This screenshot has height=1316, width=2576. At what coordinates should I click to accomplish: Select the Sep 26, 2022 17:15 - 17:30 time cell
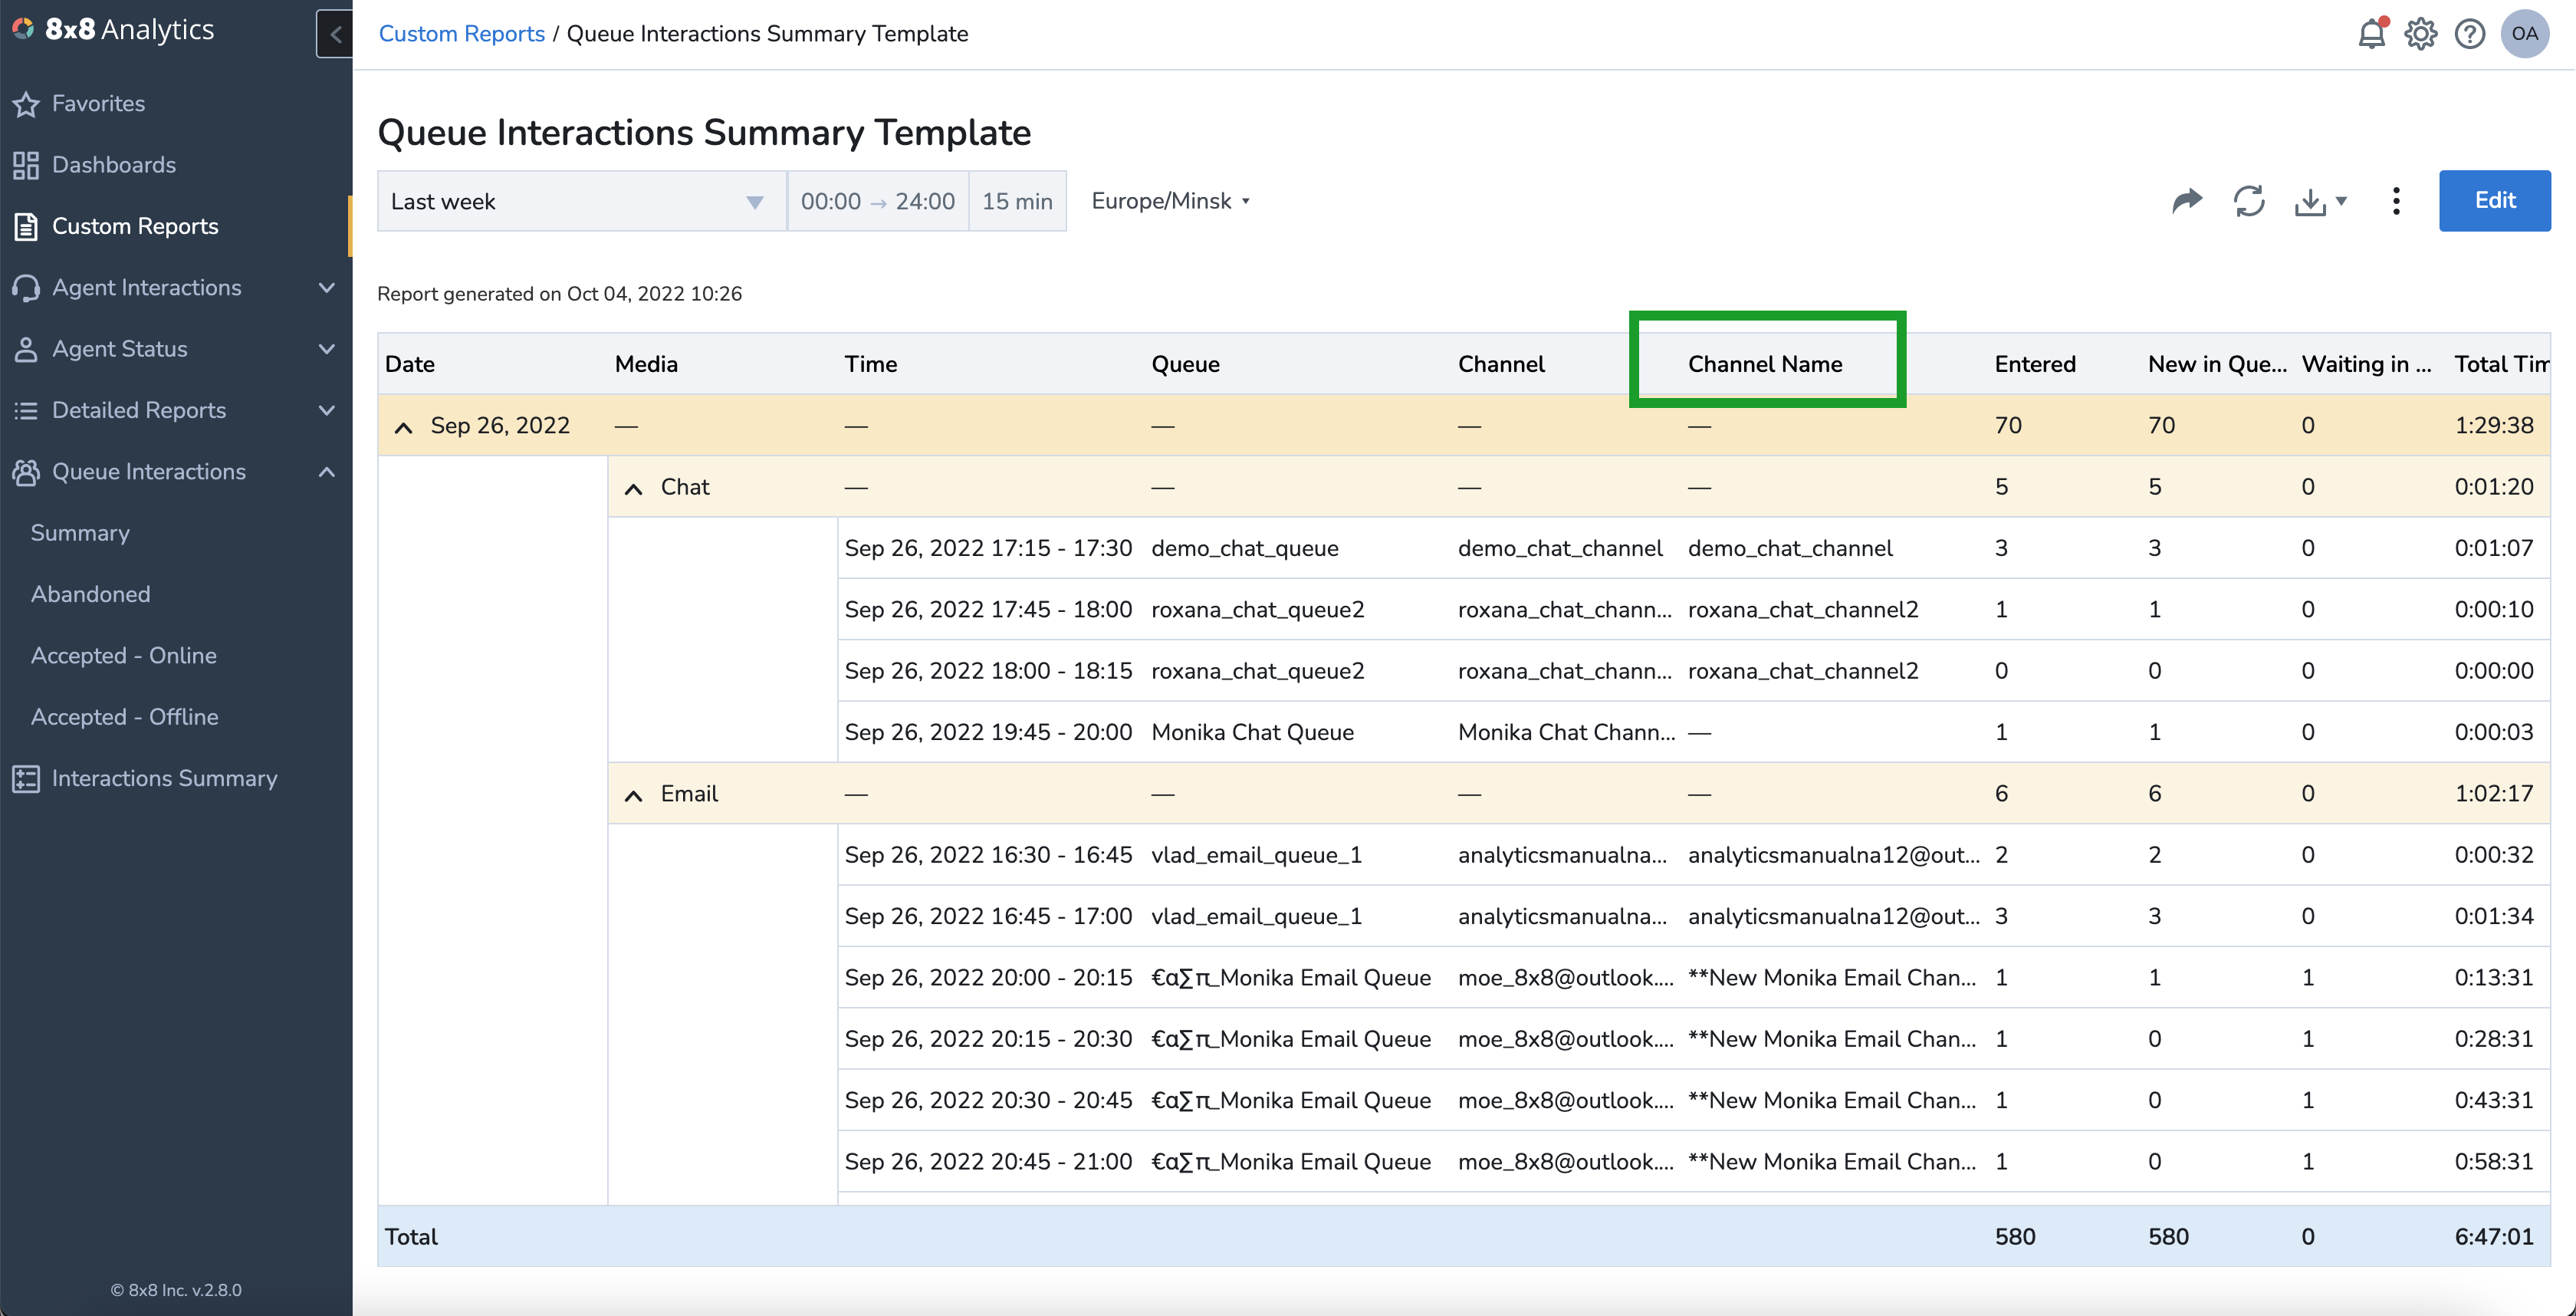click(988, 549)
